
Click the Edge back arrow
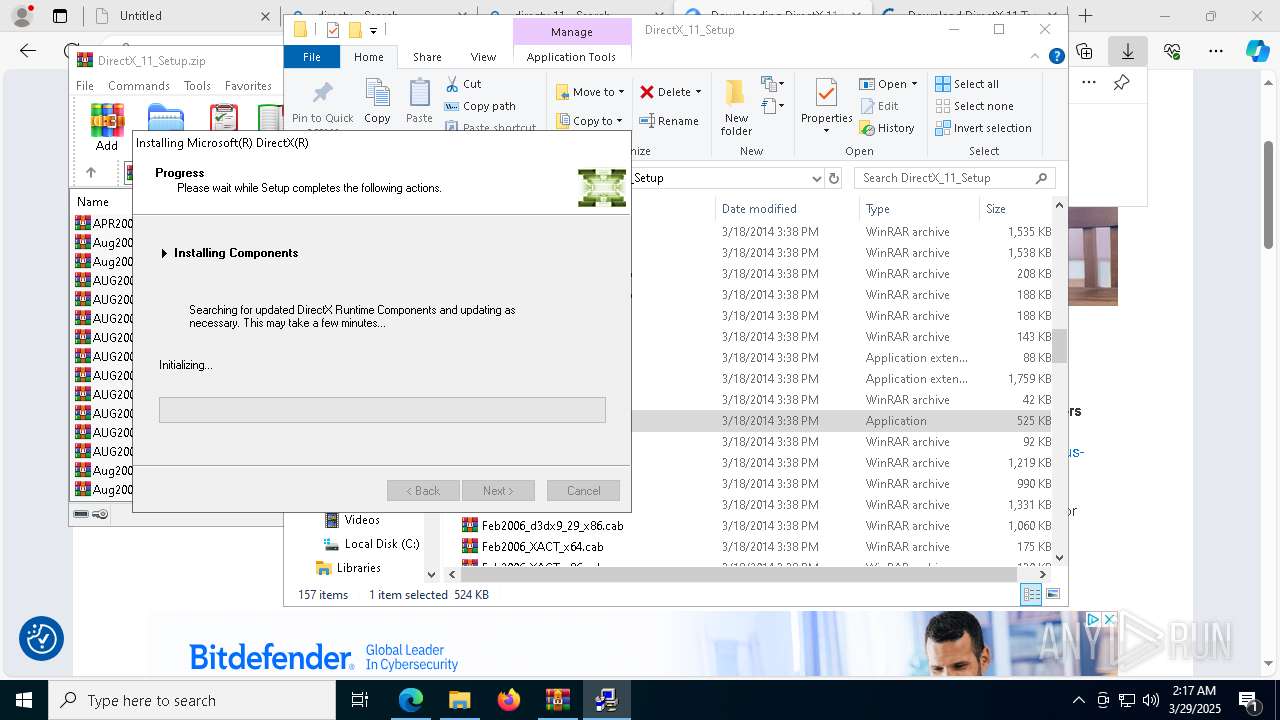click(28, 51)
